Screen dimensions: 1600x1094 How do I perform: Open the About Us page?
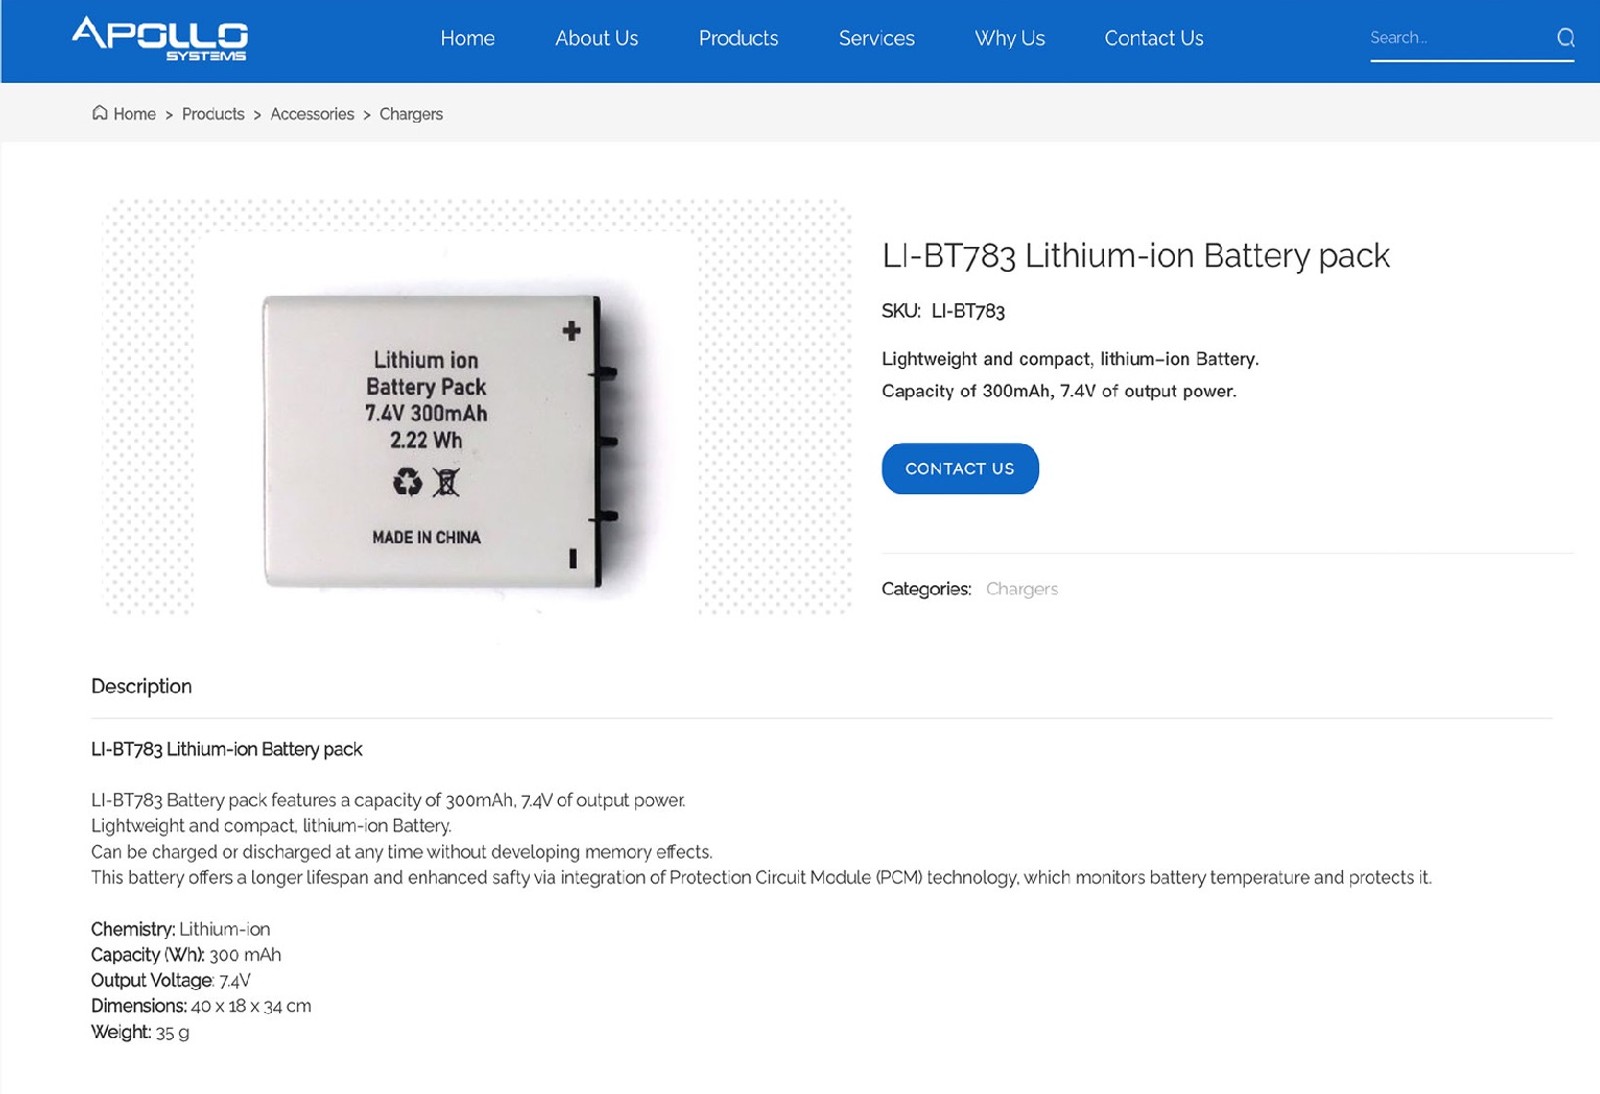tap(596, 38)
